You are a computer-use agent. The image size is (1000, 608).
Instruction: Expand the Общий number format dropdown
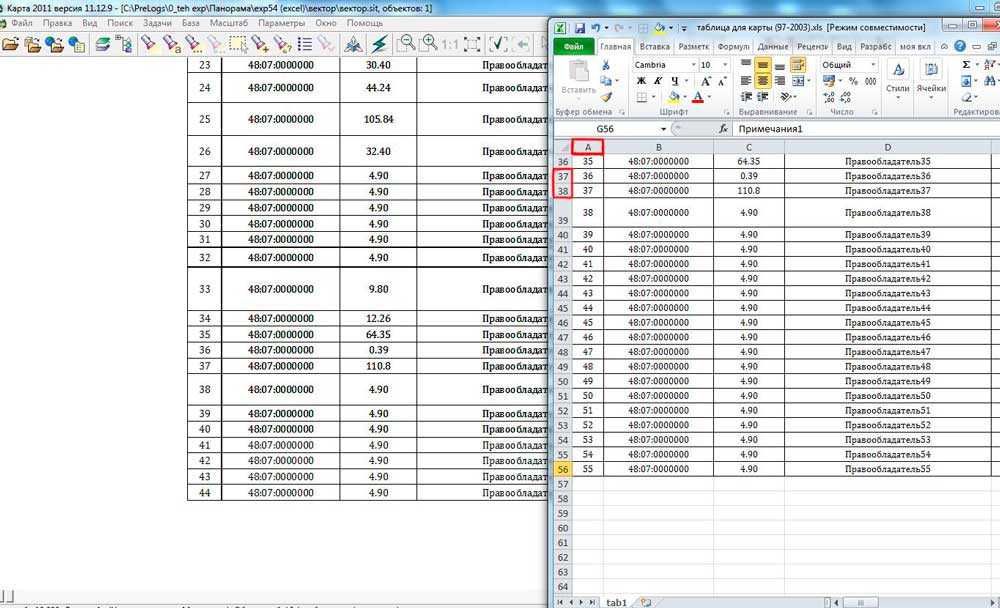coord(874,65)
